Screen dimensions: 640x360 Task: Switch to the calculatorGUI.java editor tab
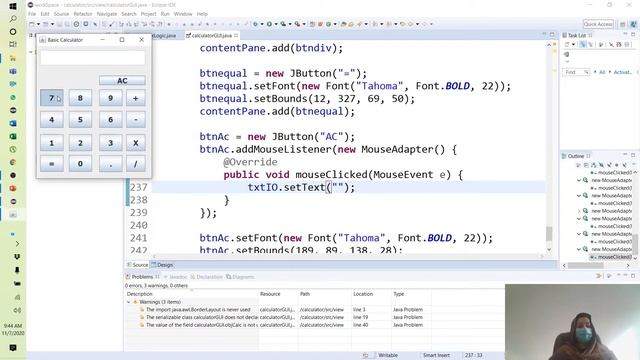tap(211, 36)
